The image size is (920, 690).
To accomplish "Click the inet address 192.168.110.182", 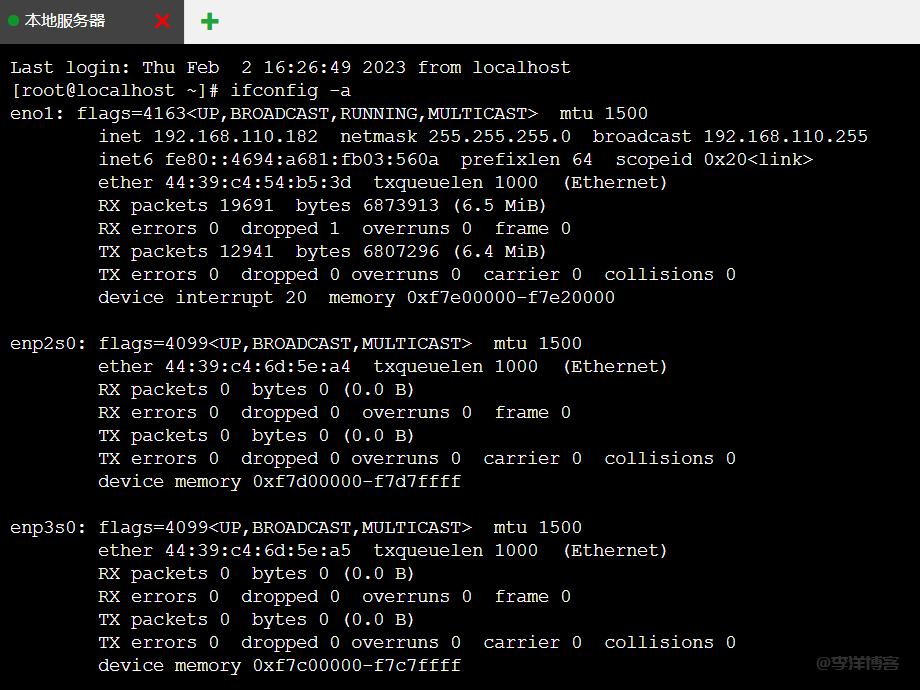I will click(x=236, y=137).
